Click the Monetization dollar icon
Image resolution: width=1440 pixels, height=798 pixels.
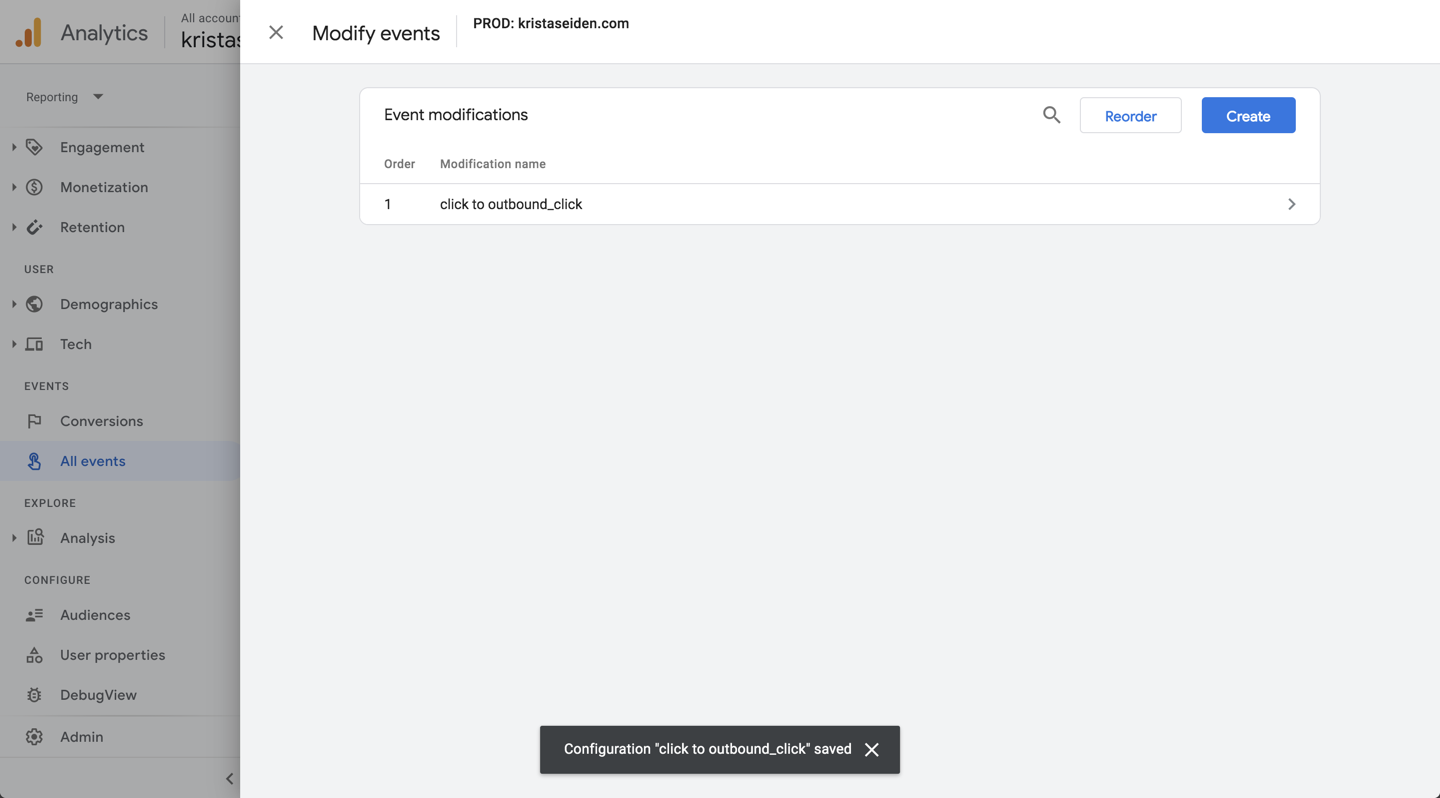coord(35,187)
